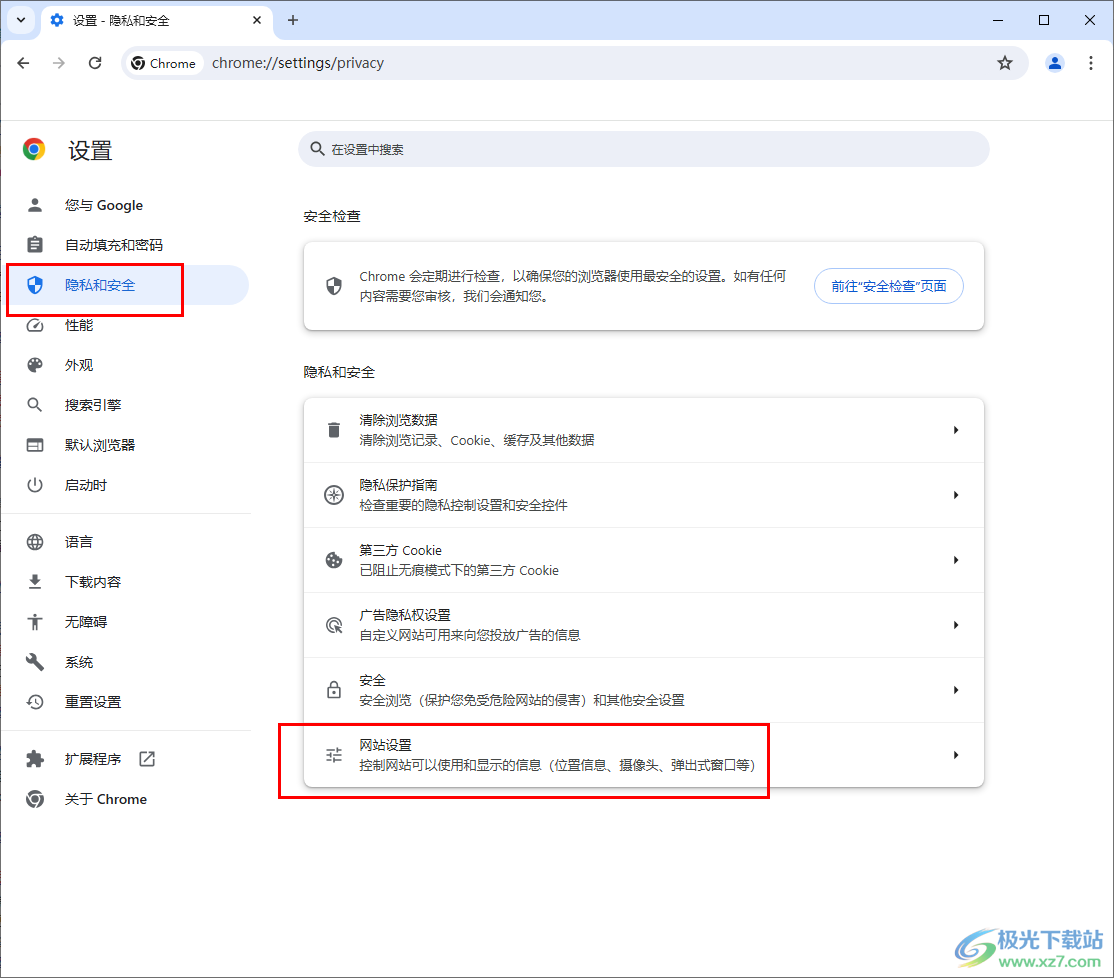Expand arrow for 第三方 Cookie
The height and width of the screenshot is (978, 1114).
click(x=956, y=560)
